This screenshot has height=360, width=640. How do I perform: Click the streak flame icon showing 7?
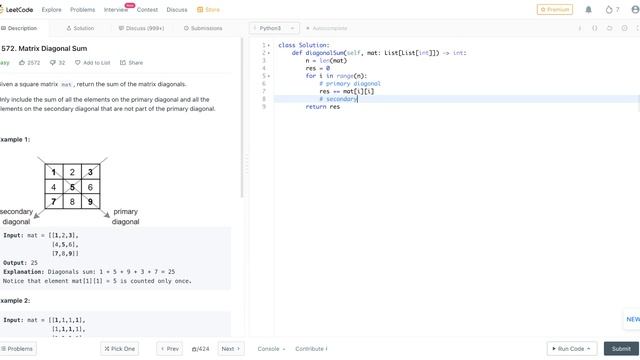click(x=609, y=9)
